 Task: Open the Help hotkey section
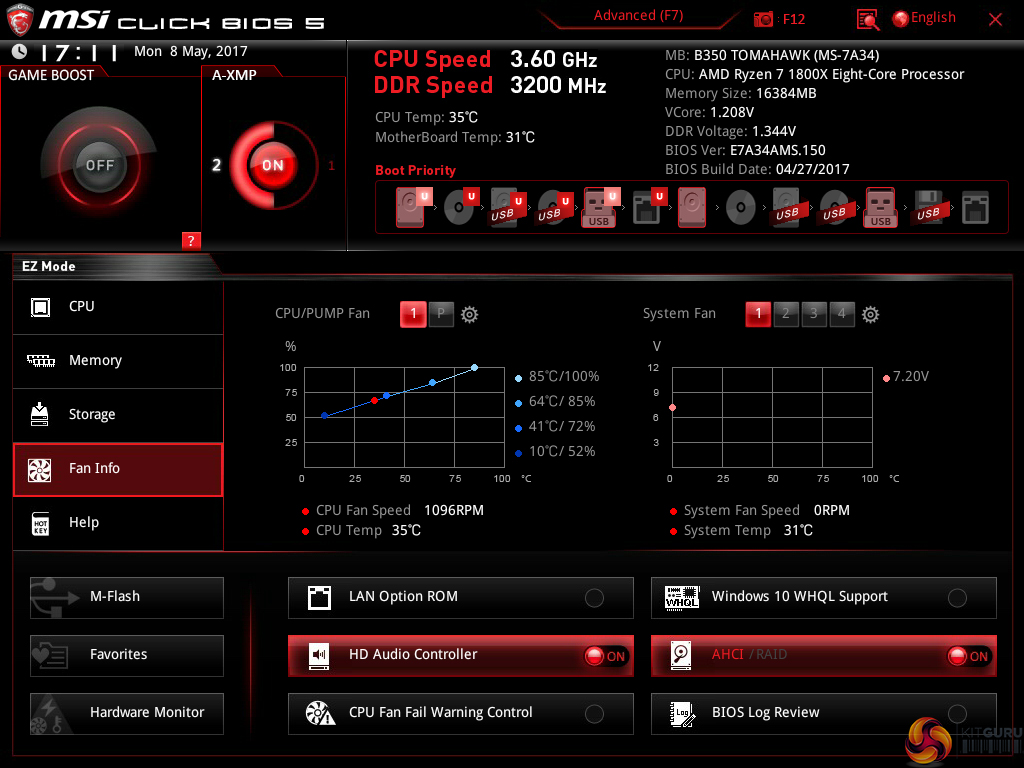click(118, 523)
